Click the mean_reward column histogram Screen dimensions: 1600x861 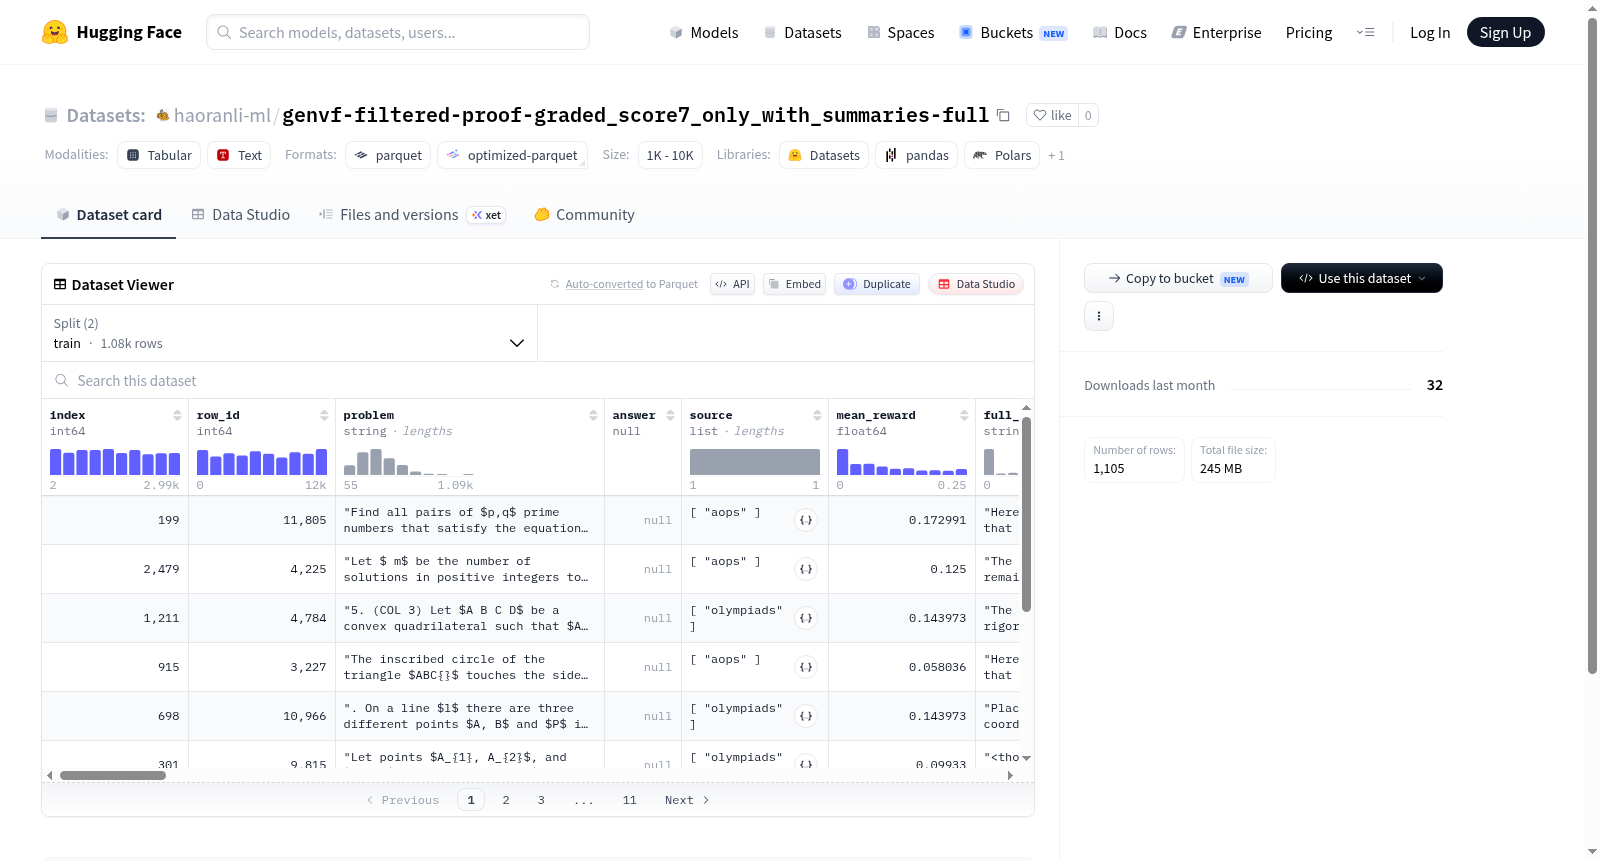click(x=902, y=462)
